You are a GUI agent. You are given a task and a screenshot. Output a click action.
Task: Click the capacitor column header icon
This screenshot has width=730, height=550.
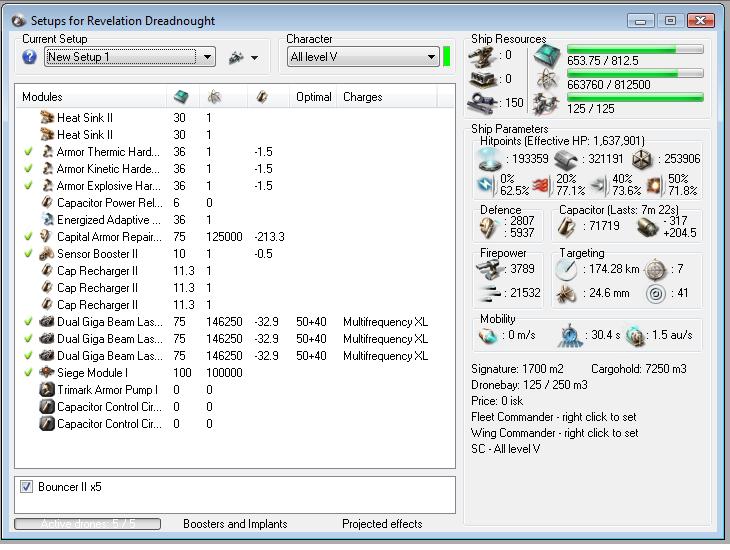pos(262,97)
